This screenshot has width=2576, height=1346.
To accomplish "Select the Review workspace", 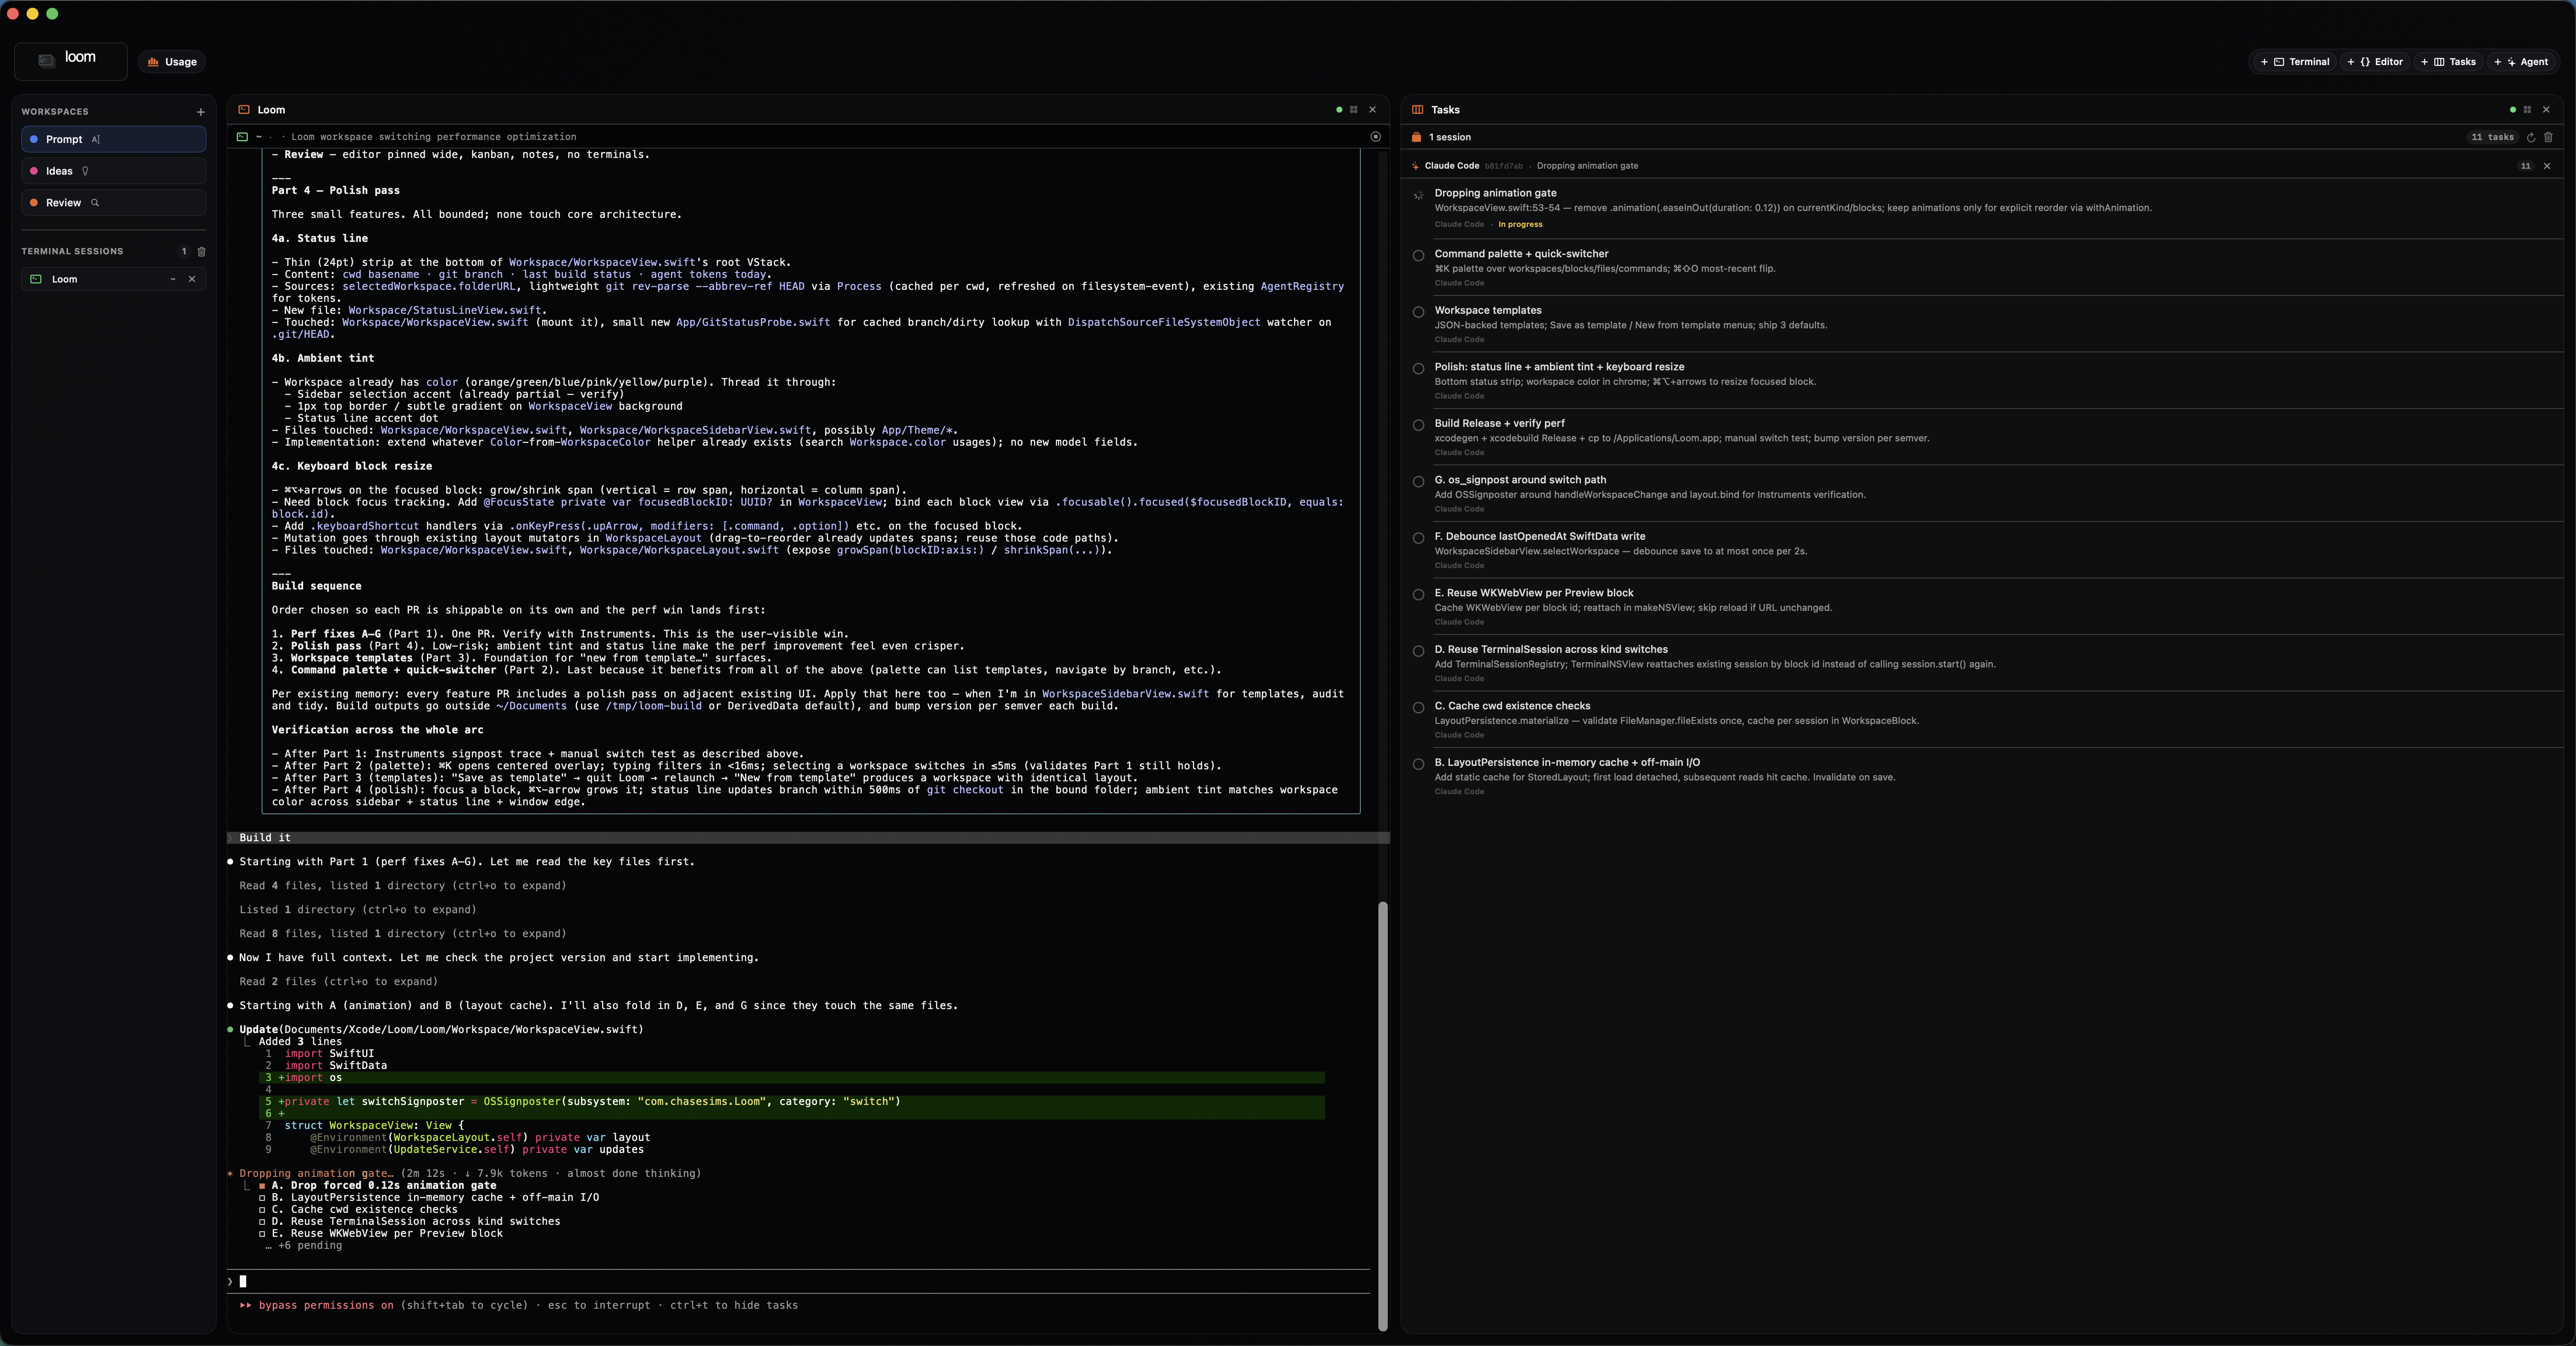I will pyautogui.click(x=114, y=203).
